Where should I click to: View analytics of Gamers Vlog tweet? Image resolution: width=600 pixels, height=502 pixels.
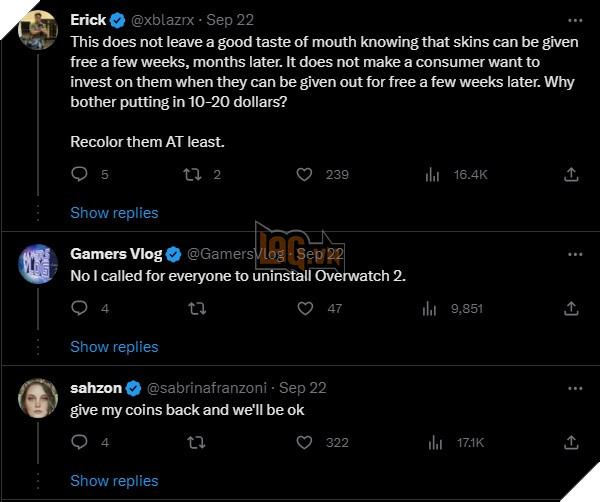click(433, 309)
